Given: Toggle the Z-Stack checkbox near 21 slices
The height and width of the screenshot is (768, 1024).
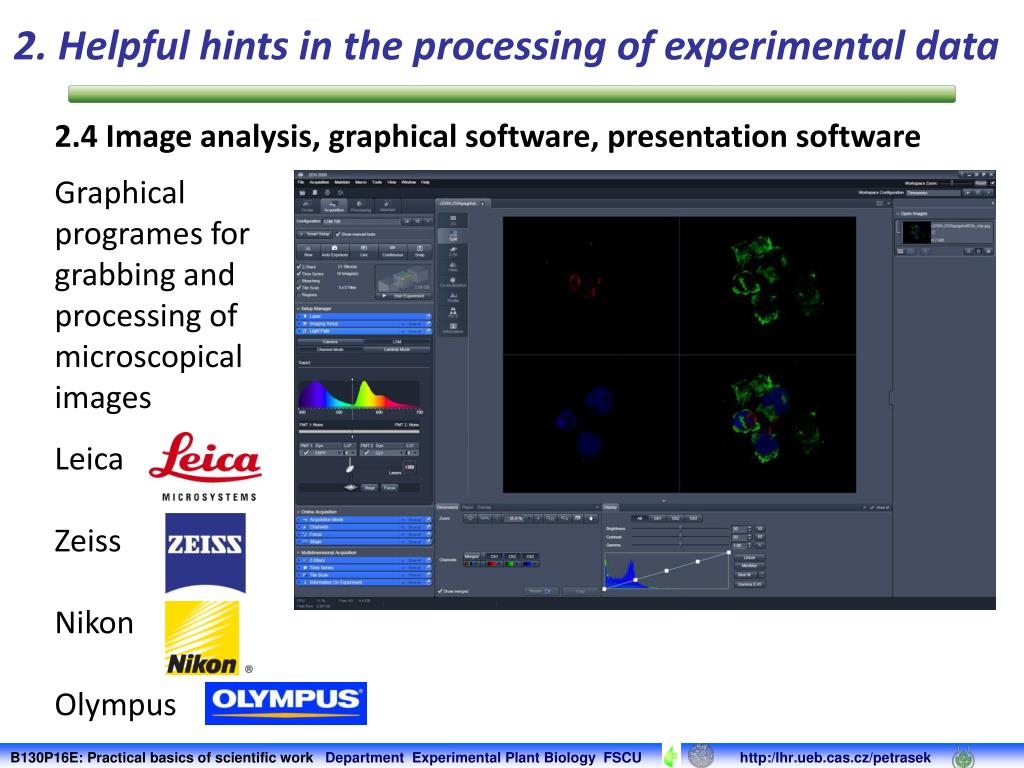Looking at the screenshot, I should click(299, 266).
